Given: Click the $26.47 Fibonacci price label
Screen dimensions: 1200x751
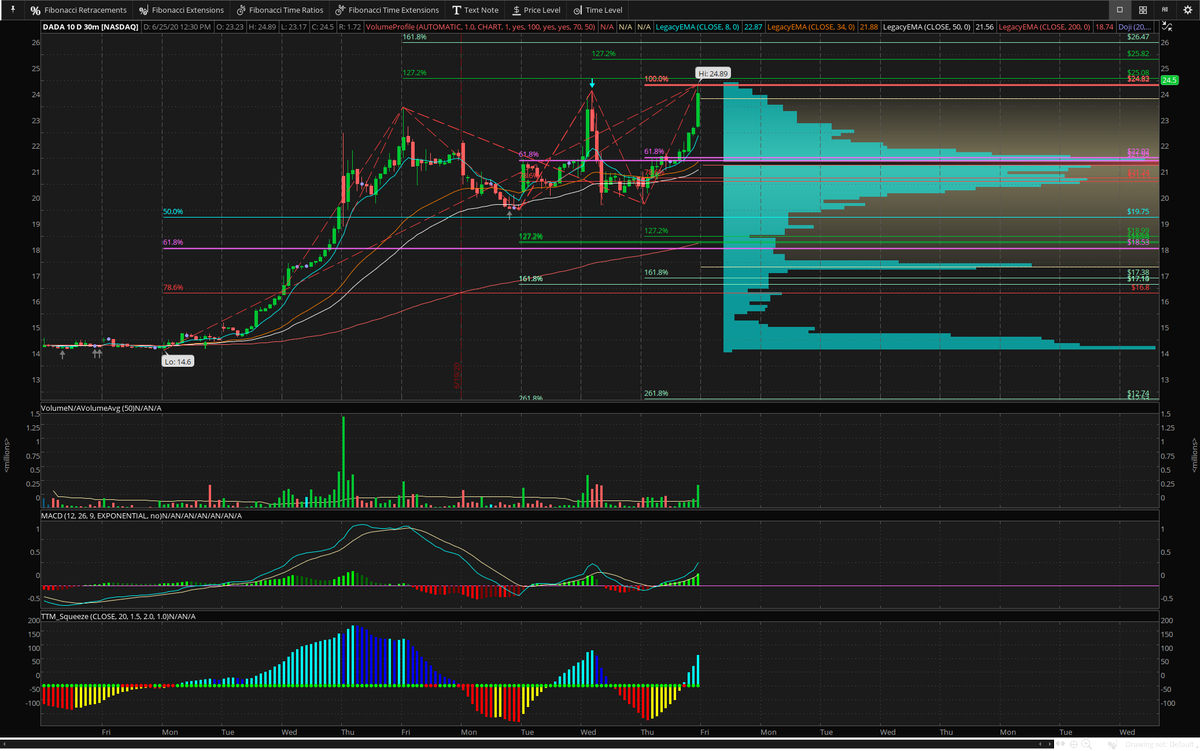Looking at the screenshot, I should tap(1138, 36).
